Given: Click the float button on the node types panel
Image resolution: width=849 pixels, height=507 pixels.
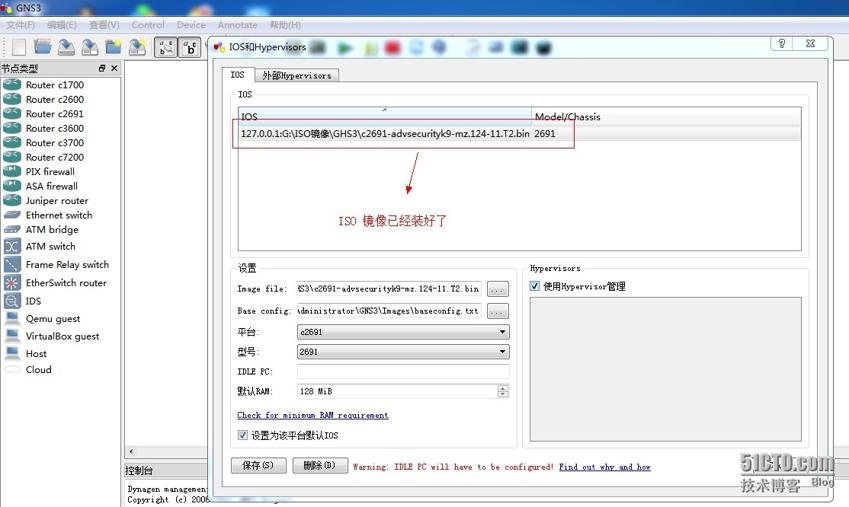Looking at the screenshot, I should (102, 68).
